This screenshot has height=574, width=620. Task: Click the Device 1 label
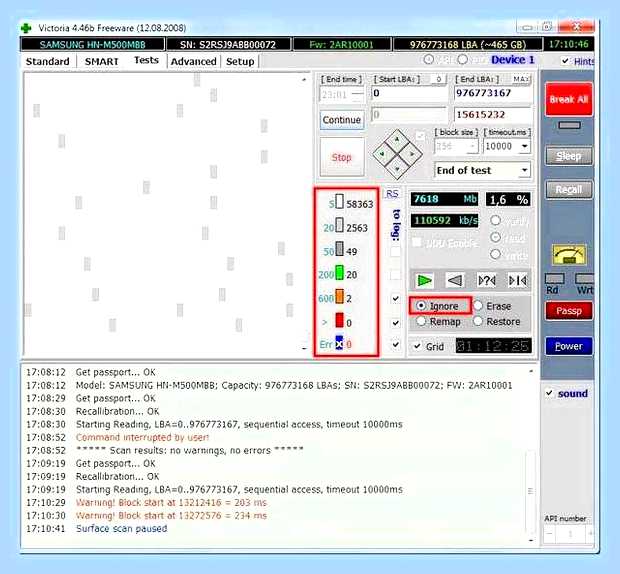click(x=512, y=60)
